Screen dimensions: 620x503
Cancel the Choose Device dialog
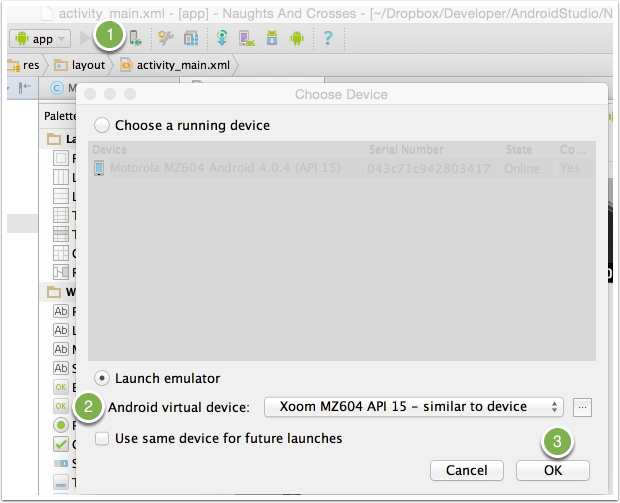point(466,470)
